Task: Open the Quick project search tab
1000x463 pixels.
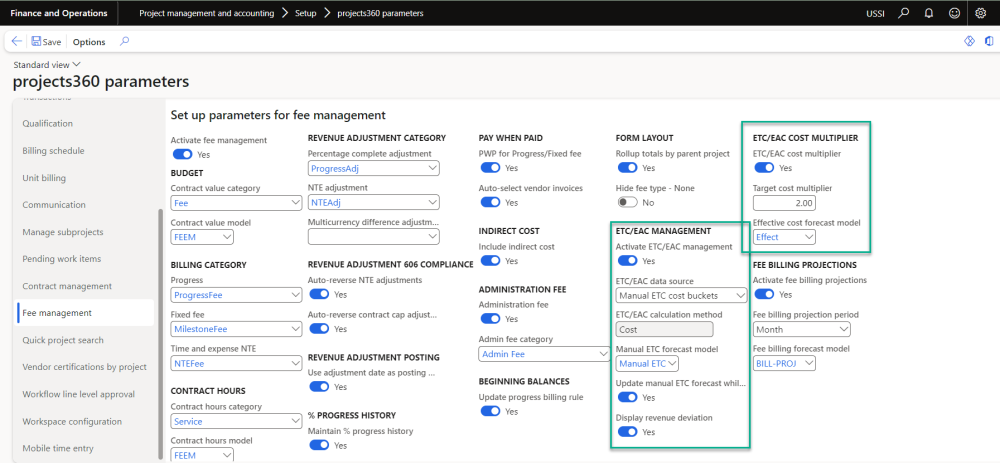Action: 63,340
